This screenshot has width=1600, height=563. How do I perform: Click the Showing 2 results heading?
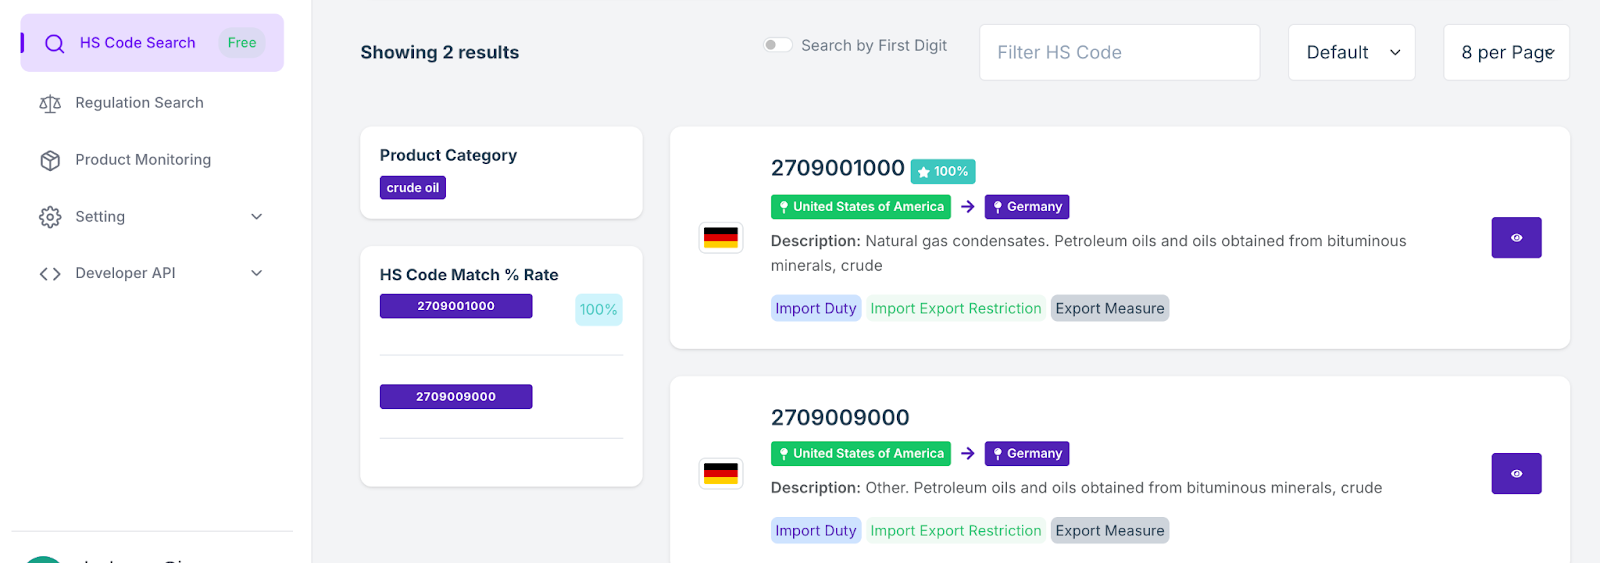tap(440, 53)
